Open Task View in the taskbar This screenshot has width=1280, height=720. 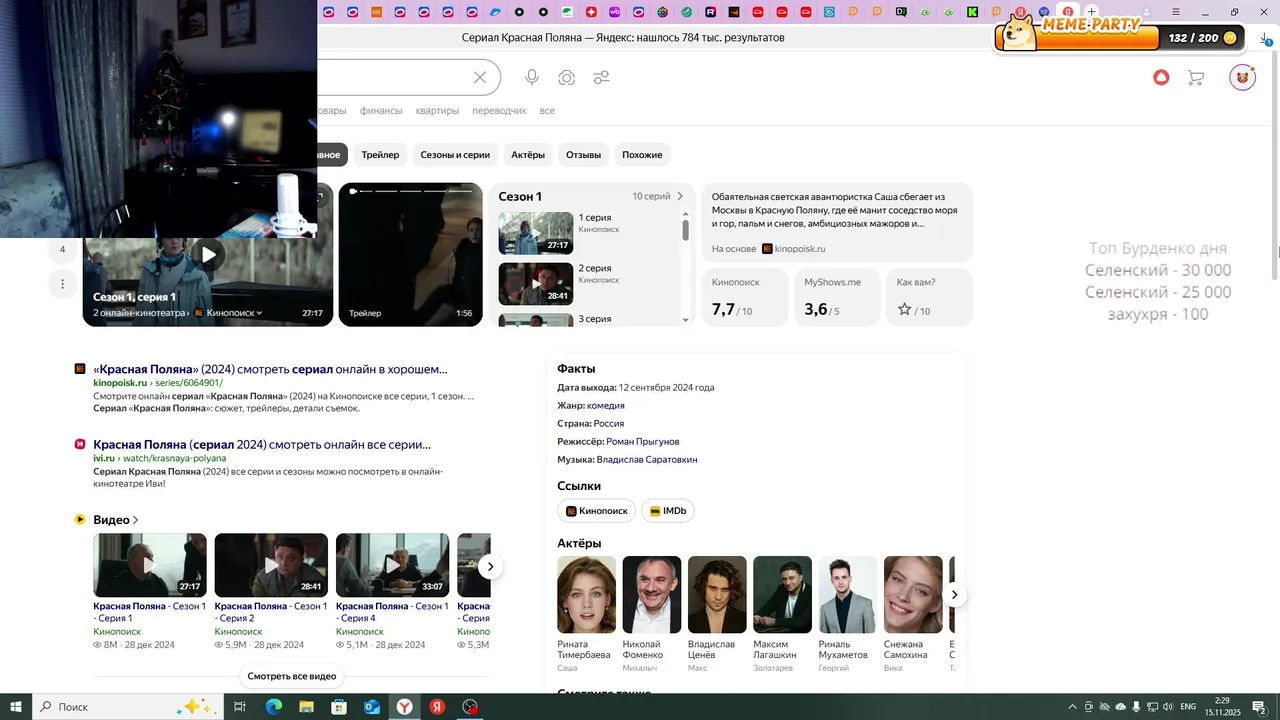tap(240, 707)
